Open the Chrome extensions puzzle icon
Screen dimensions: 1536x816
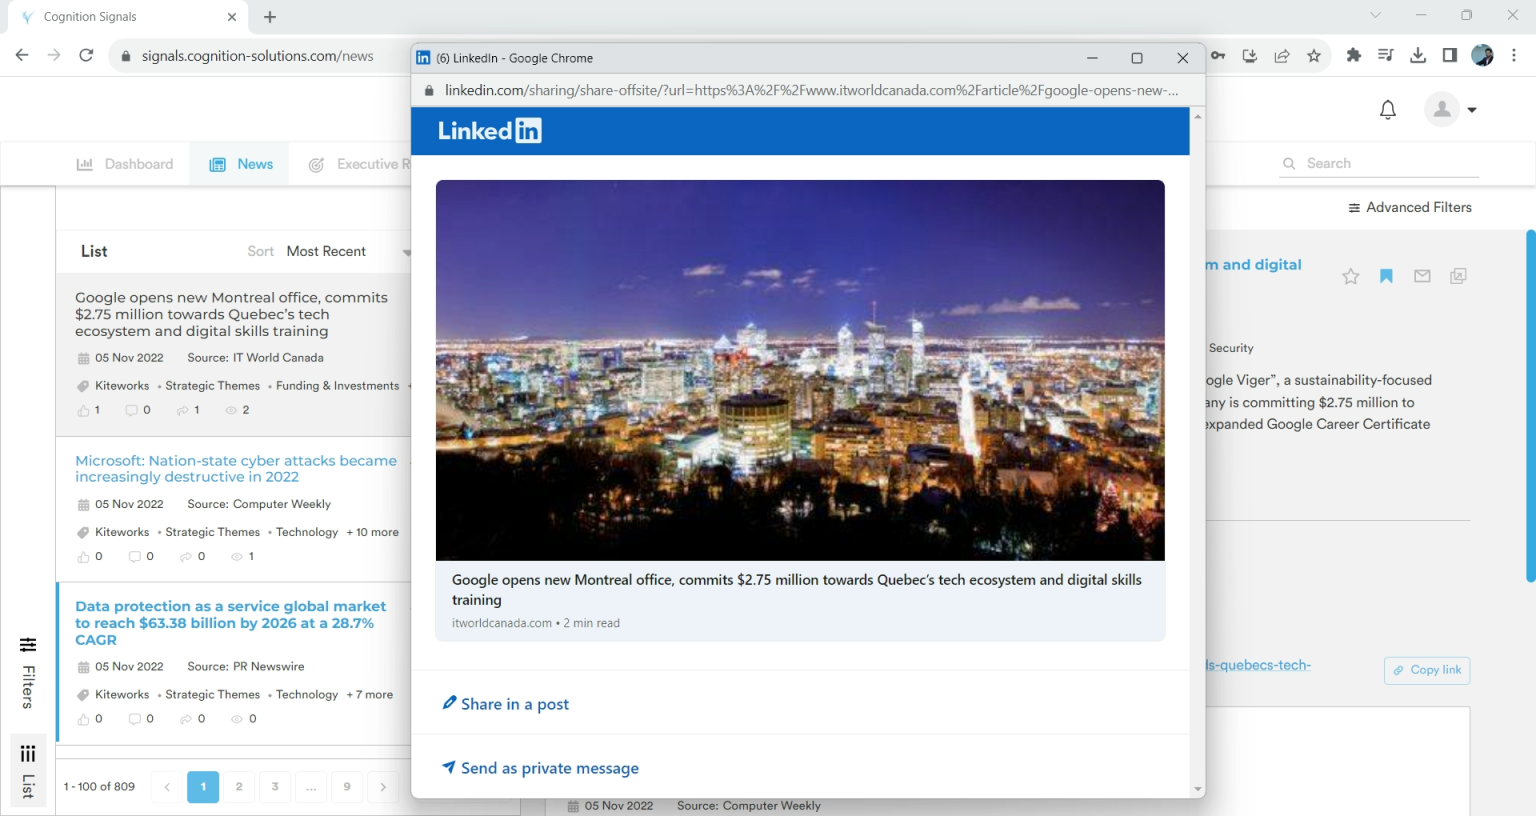pyautogui.click(x=1354, y=56)
